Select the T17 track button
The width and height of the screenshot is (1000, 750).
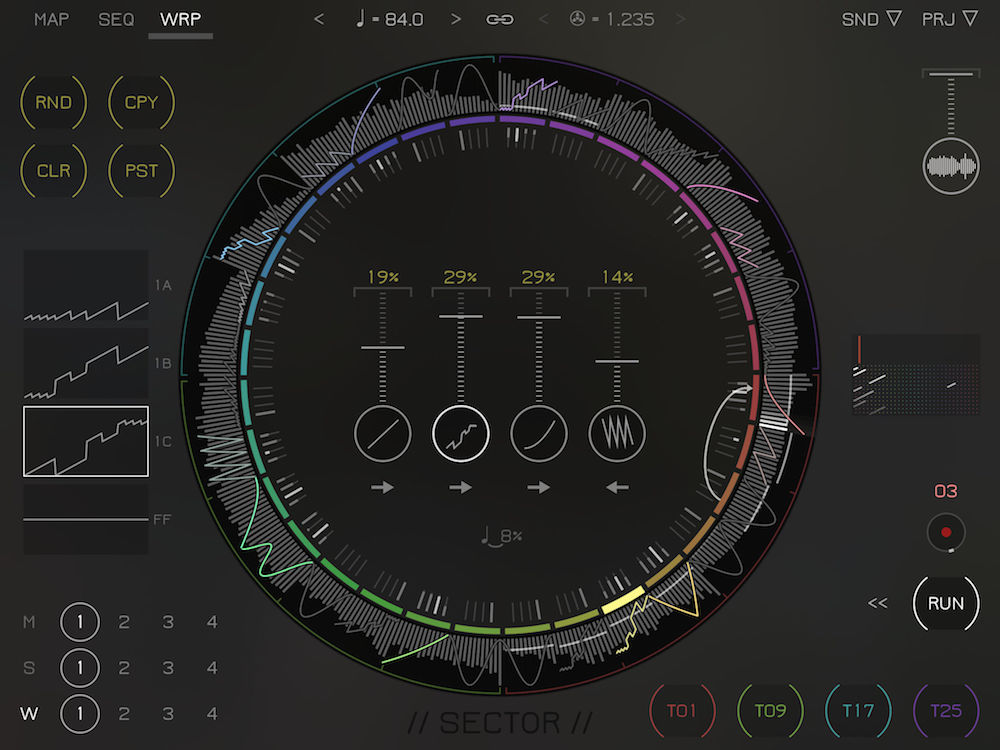point(858,710)
